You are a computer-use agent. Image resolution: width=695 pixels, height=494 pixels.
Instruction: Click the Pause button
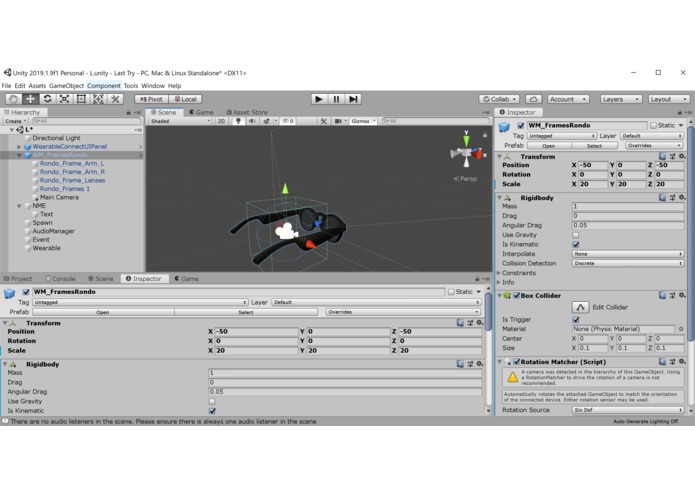336,99
